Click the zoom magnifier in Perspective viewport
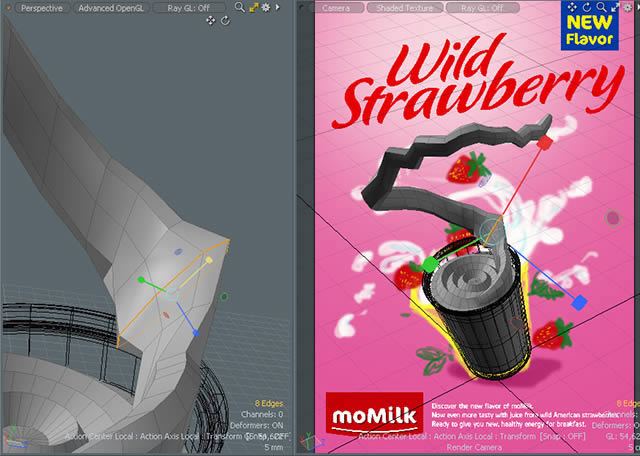The height and width of the screenshot is (456, 640). click(240, 7)
